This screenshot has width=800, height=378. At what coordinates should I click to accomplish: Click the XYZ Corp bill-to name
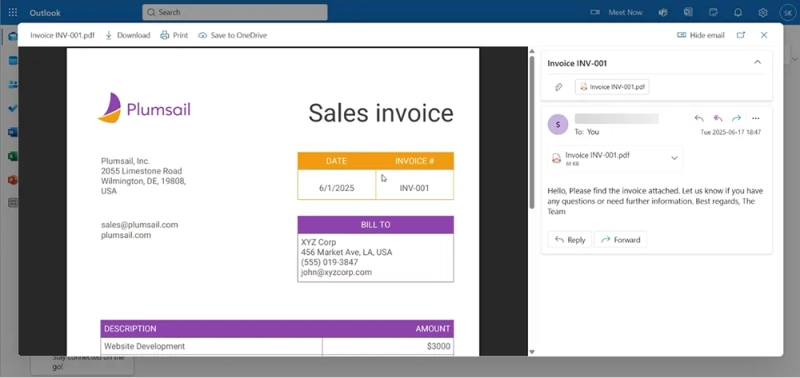318,242
